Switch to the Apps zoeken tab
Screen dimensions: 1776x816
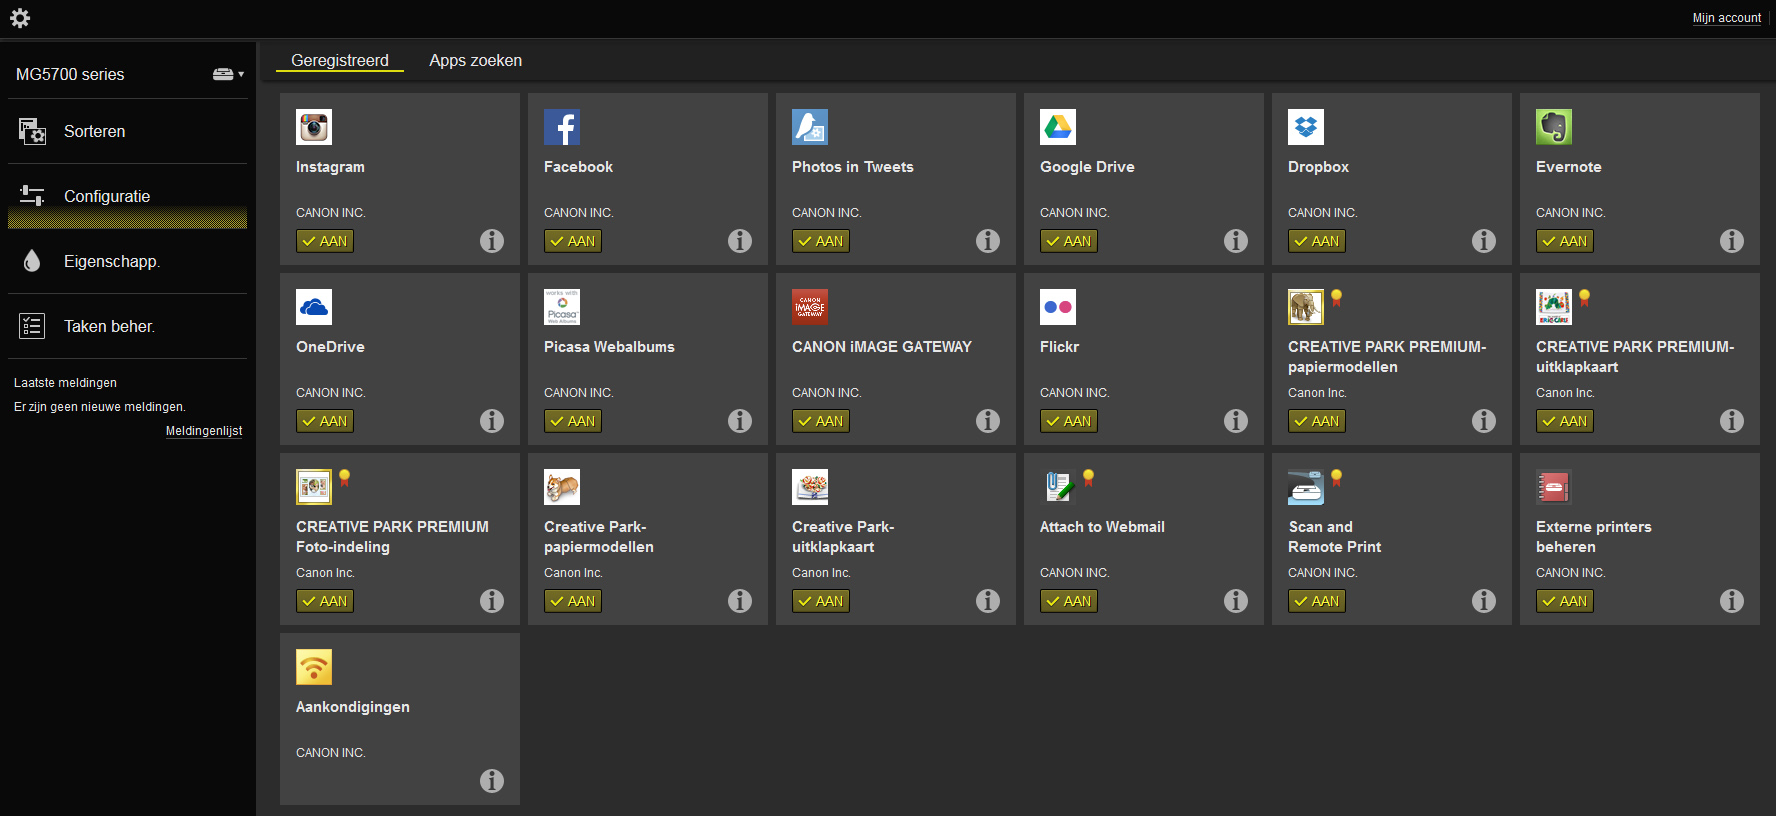click(475, 60)
